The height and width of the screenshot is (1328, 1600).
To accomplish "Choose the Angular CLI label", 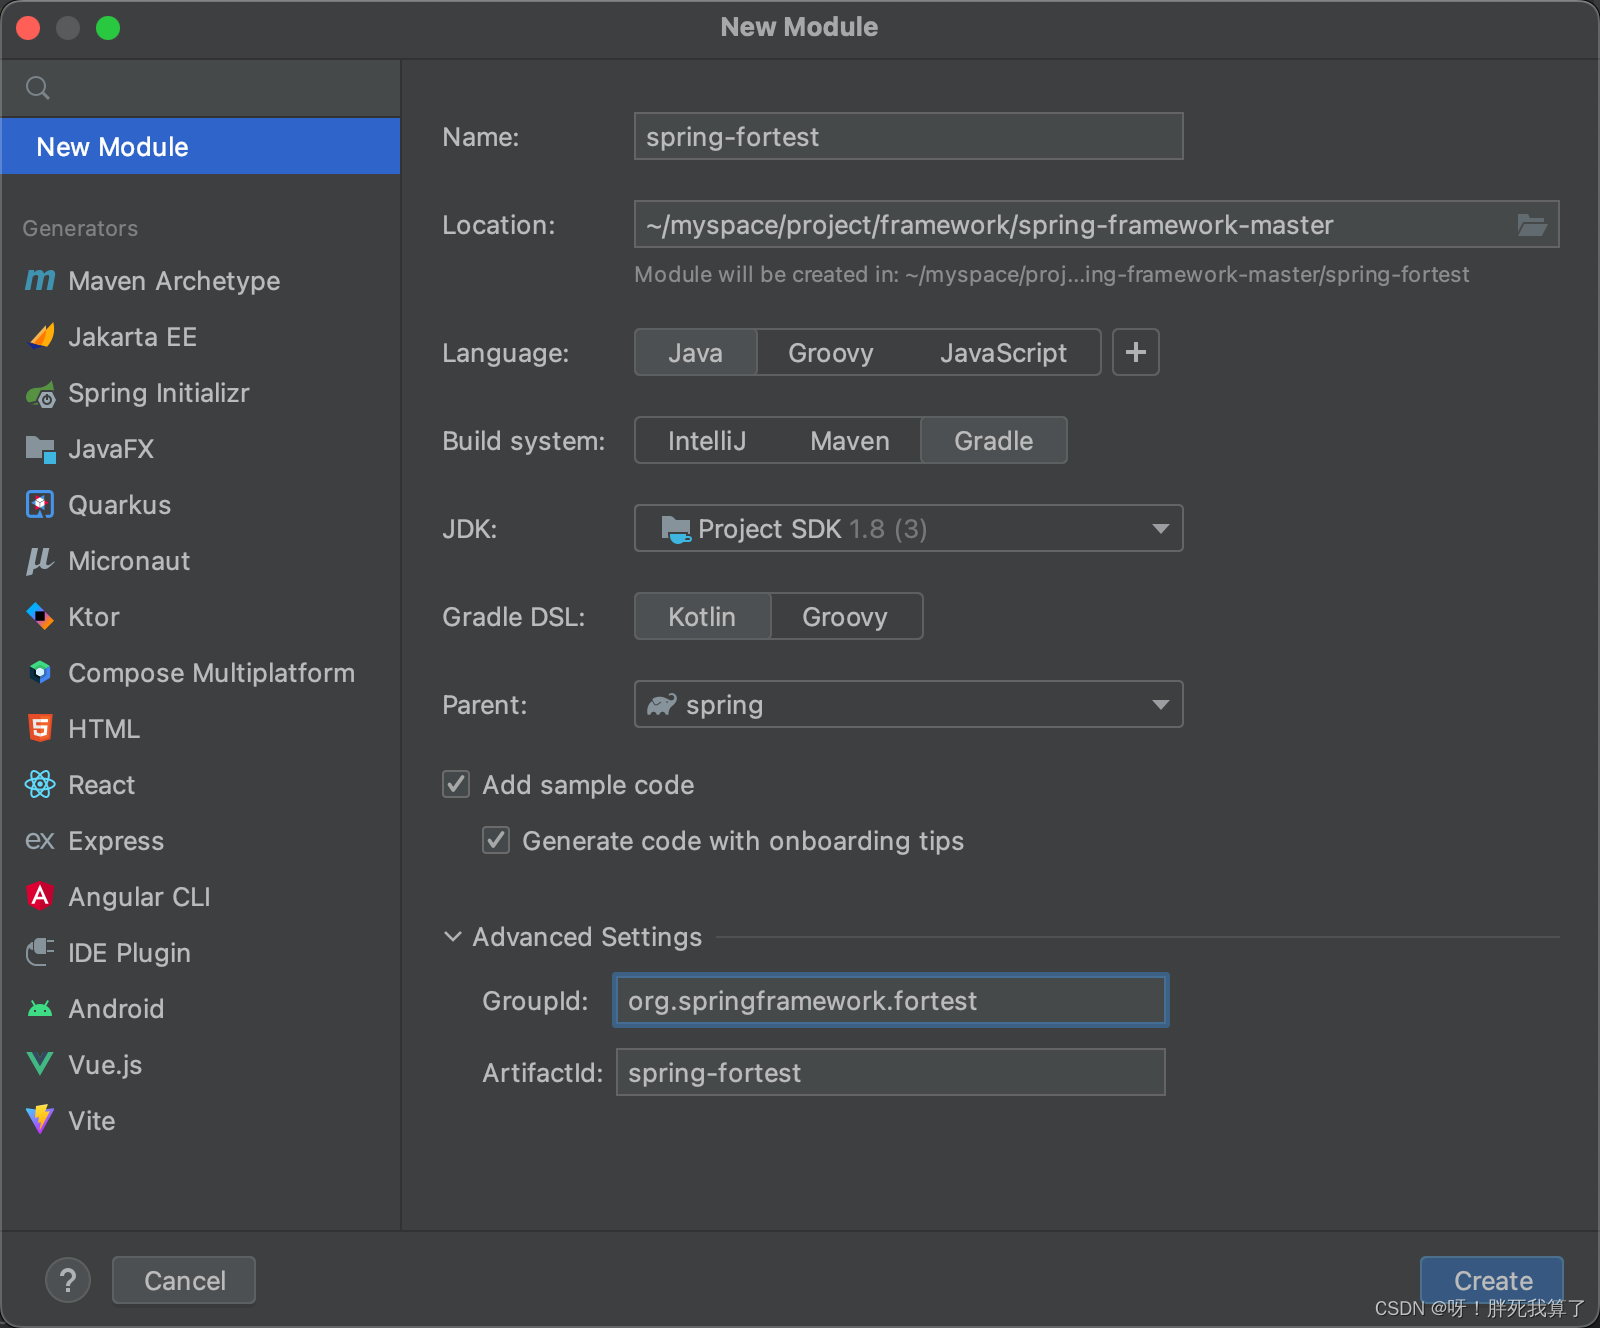I will pos(140,897).
